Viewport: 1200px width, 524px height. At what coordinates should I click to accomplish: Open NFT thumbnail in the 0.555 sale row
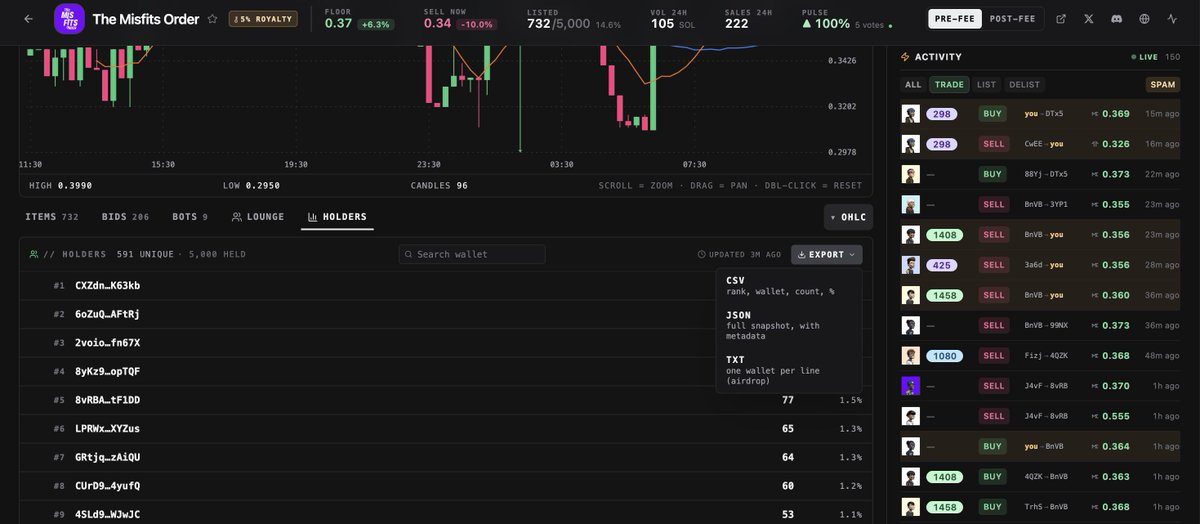coord(910,416)
